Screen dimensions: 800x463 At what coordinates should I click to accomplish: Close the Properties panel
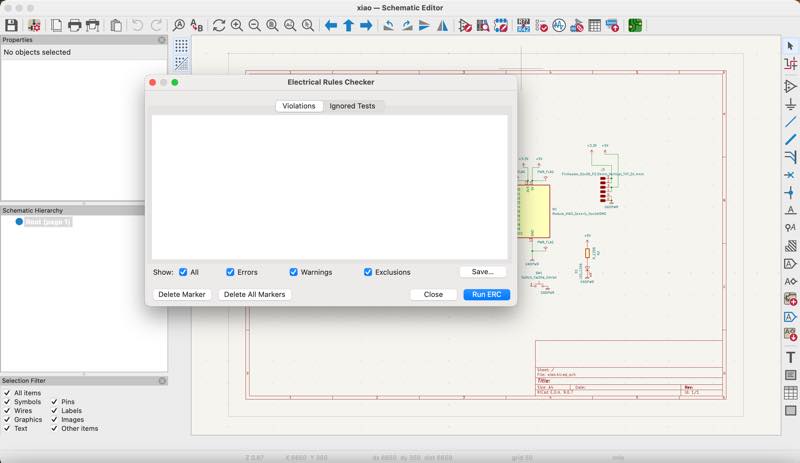point(162,40)
